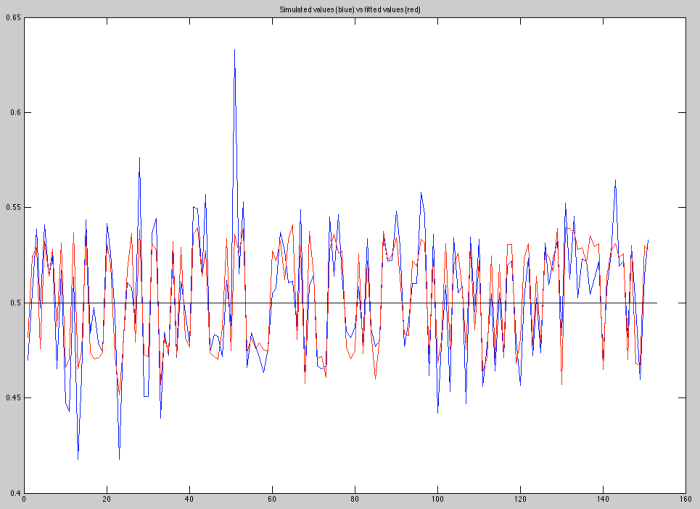This screenshot has width=700, height=509.
Task: Click the y-axis tick label 0.5
Action: [x=13, y=303]
